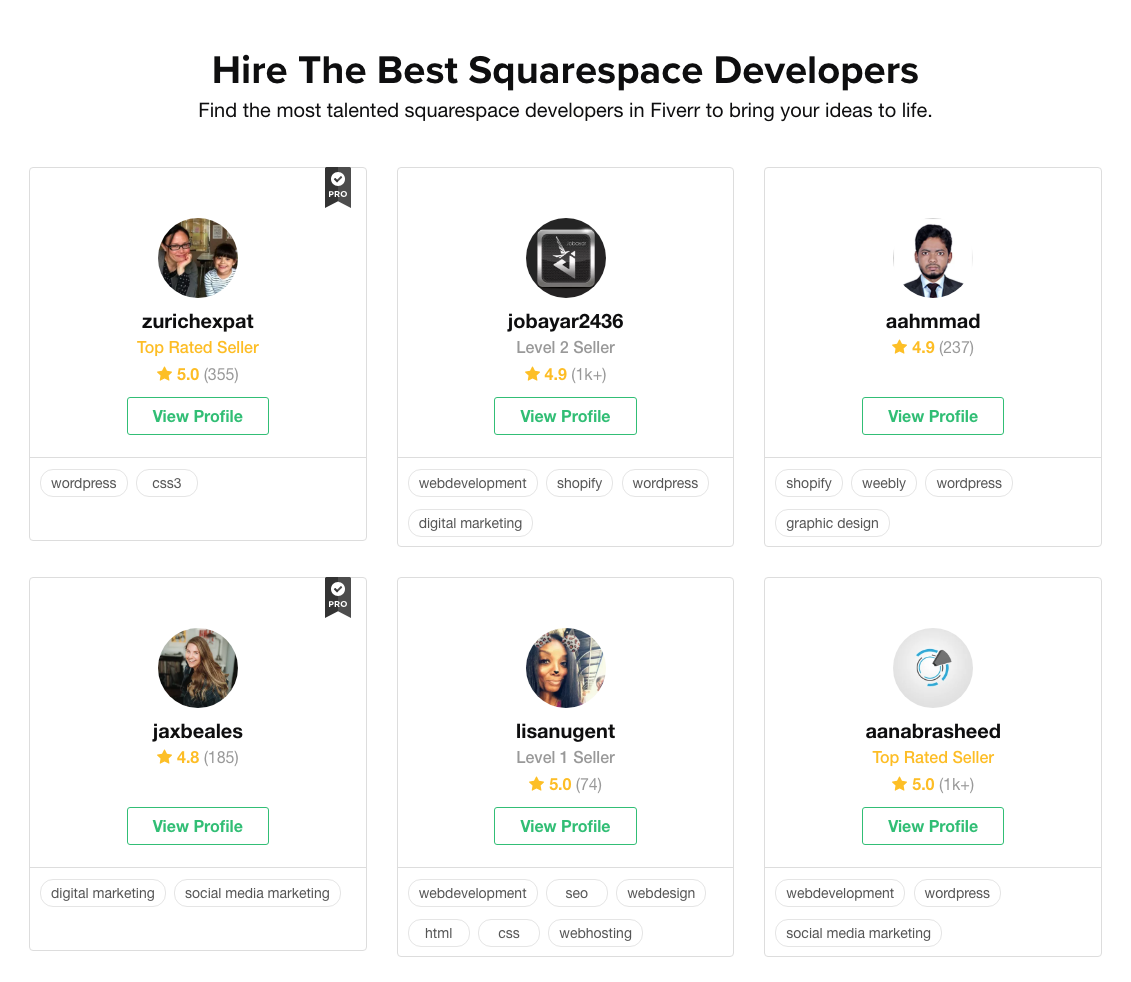Click the (355) review count
Screen dimensions: 1131x982
pyautogui.click(x=221, y=374)
